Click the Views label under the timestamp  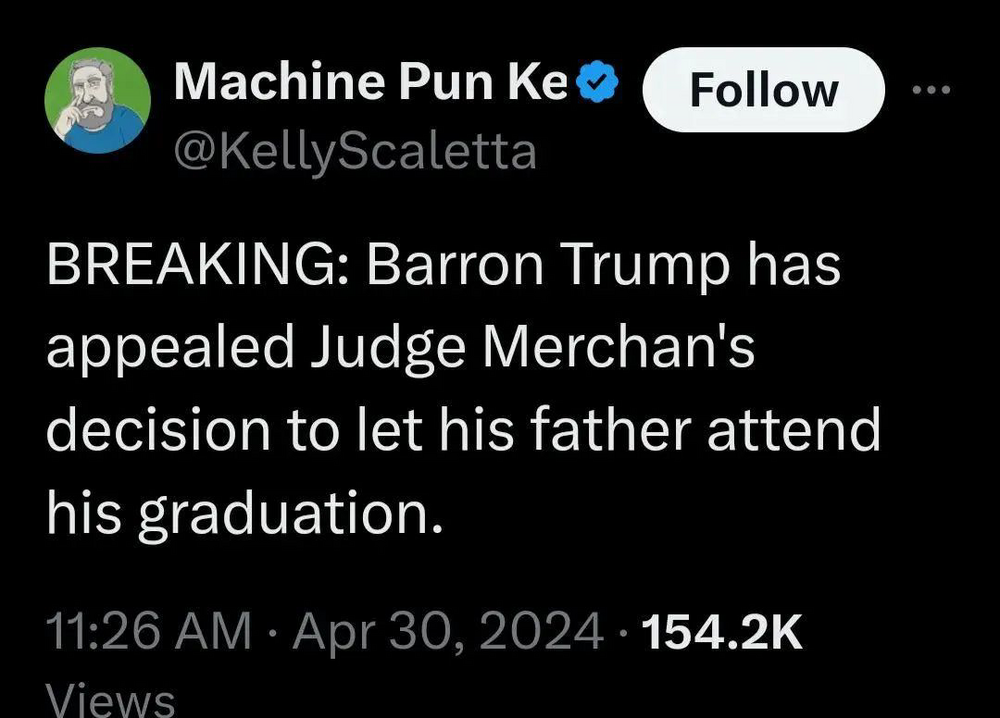click(x=111, y=697)
